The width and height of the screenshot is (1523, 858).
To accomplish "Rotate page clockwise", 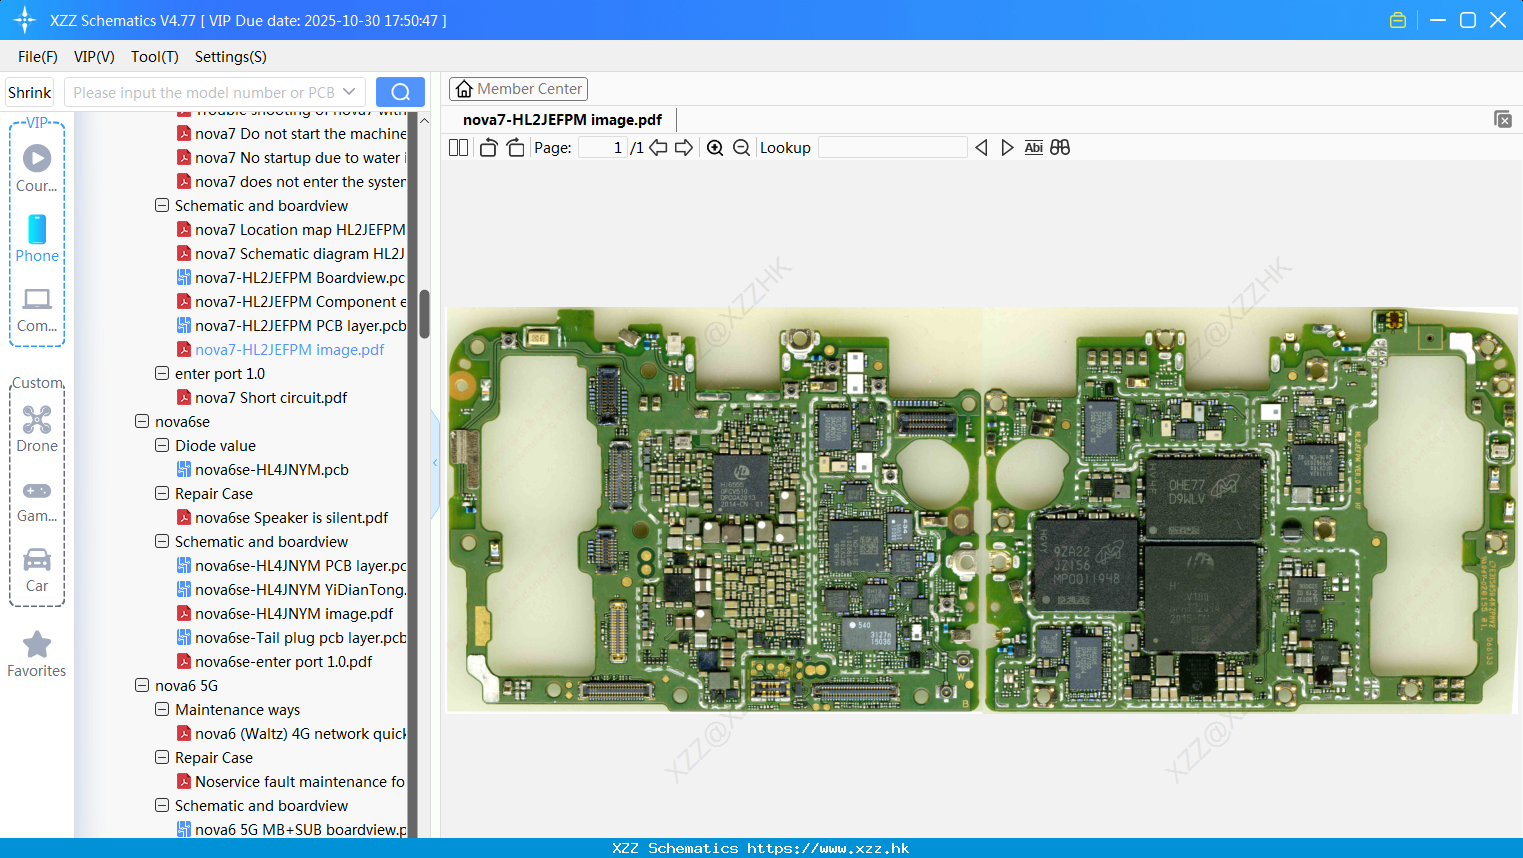I will (515, 148).
